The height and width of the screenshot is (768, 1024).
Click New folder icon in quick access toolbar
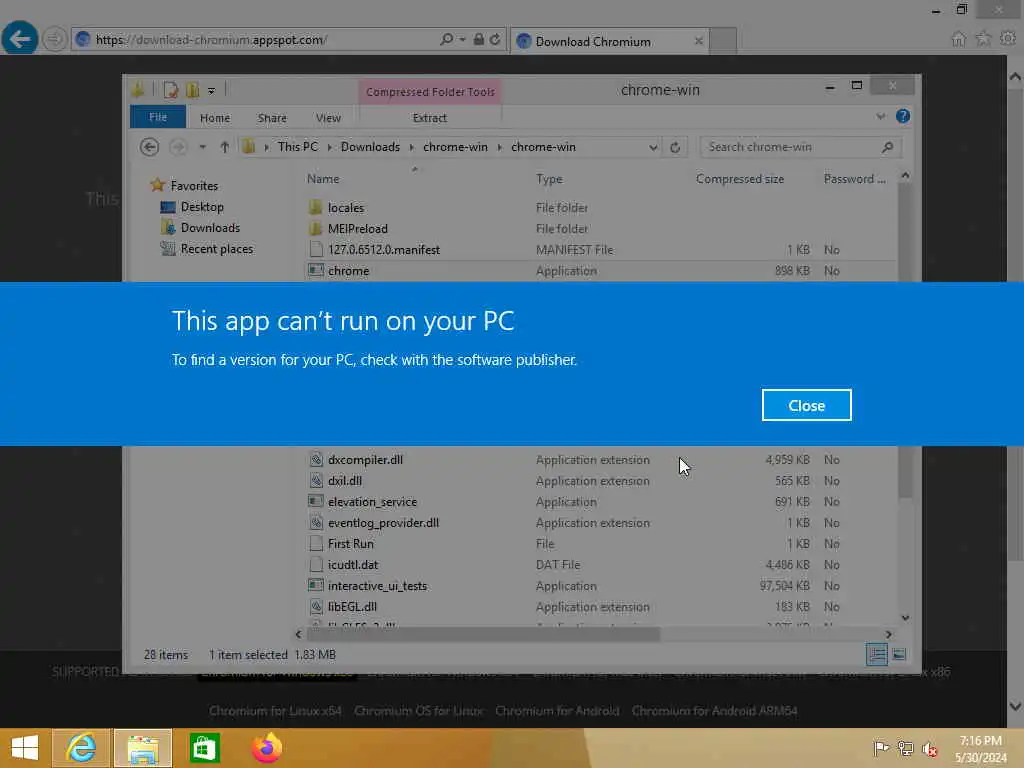pyautogui.click(x=193, y=90)
